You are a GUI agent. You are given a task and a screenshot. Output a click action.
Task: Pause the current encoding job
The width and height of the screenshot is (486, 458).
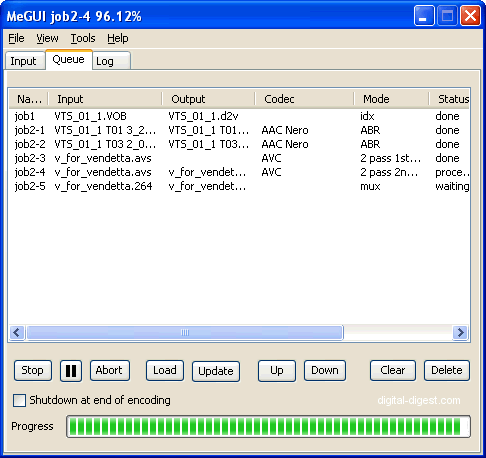click(71, 370)
